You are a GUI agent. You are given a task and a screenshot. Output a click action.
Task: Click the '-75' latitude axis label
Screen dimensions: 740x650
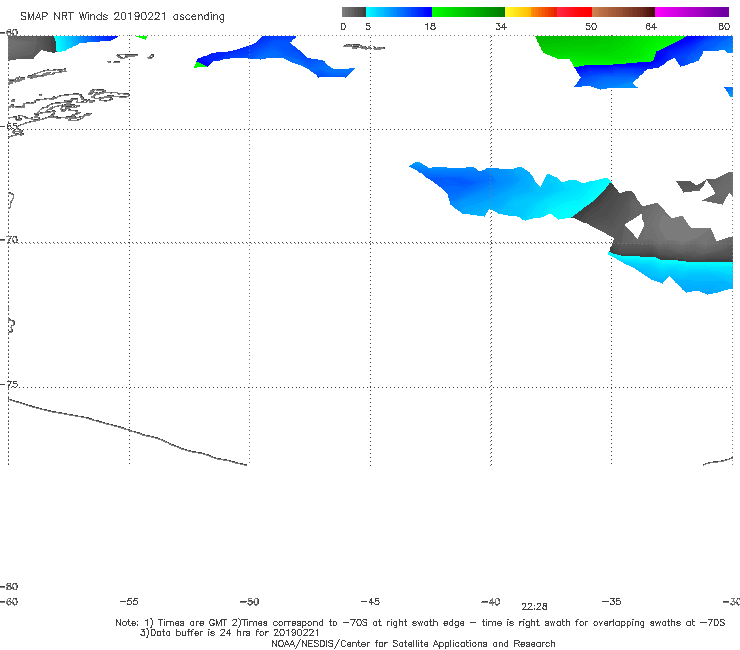(9, 384)
